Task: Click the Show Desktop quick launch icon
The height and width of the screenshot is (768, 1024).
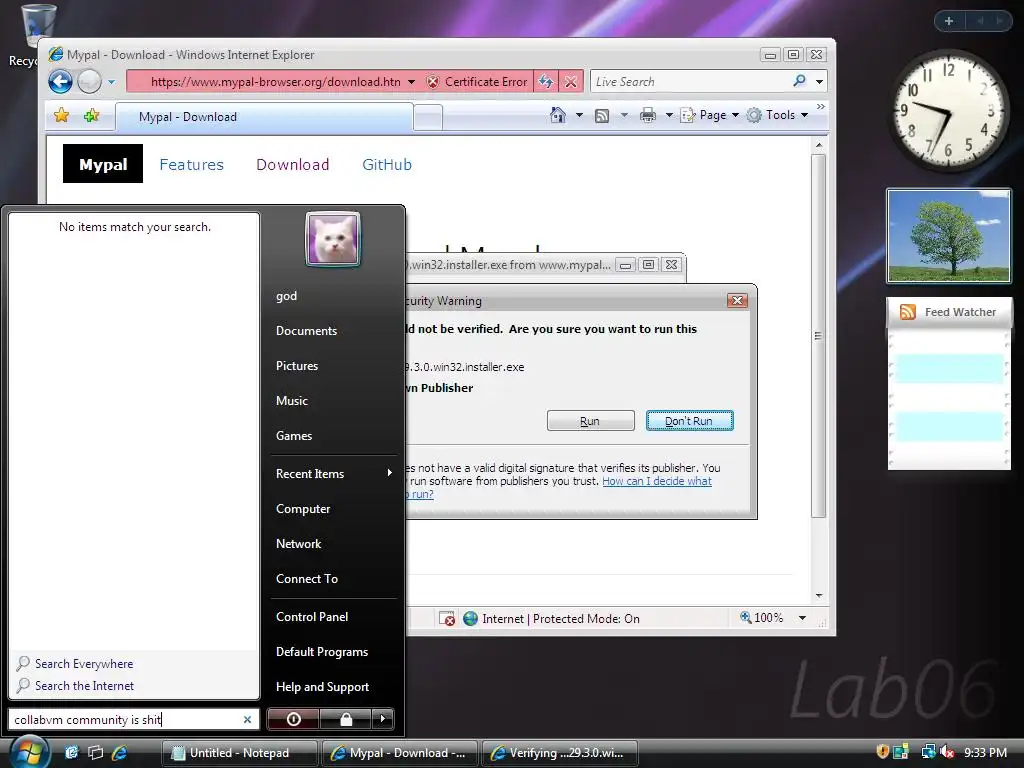Action: click(x=71, y=752)
